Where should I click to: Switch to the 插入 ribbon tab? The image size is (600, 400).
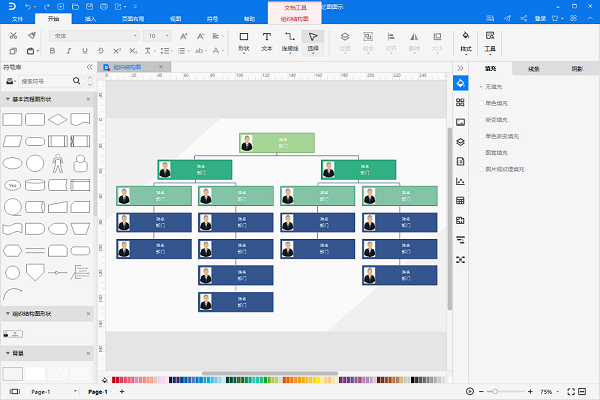point(91,18)
